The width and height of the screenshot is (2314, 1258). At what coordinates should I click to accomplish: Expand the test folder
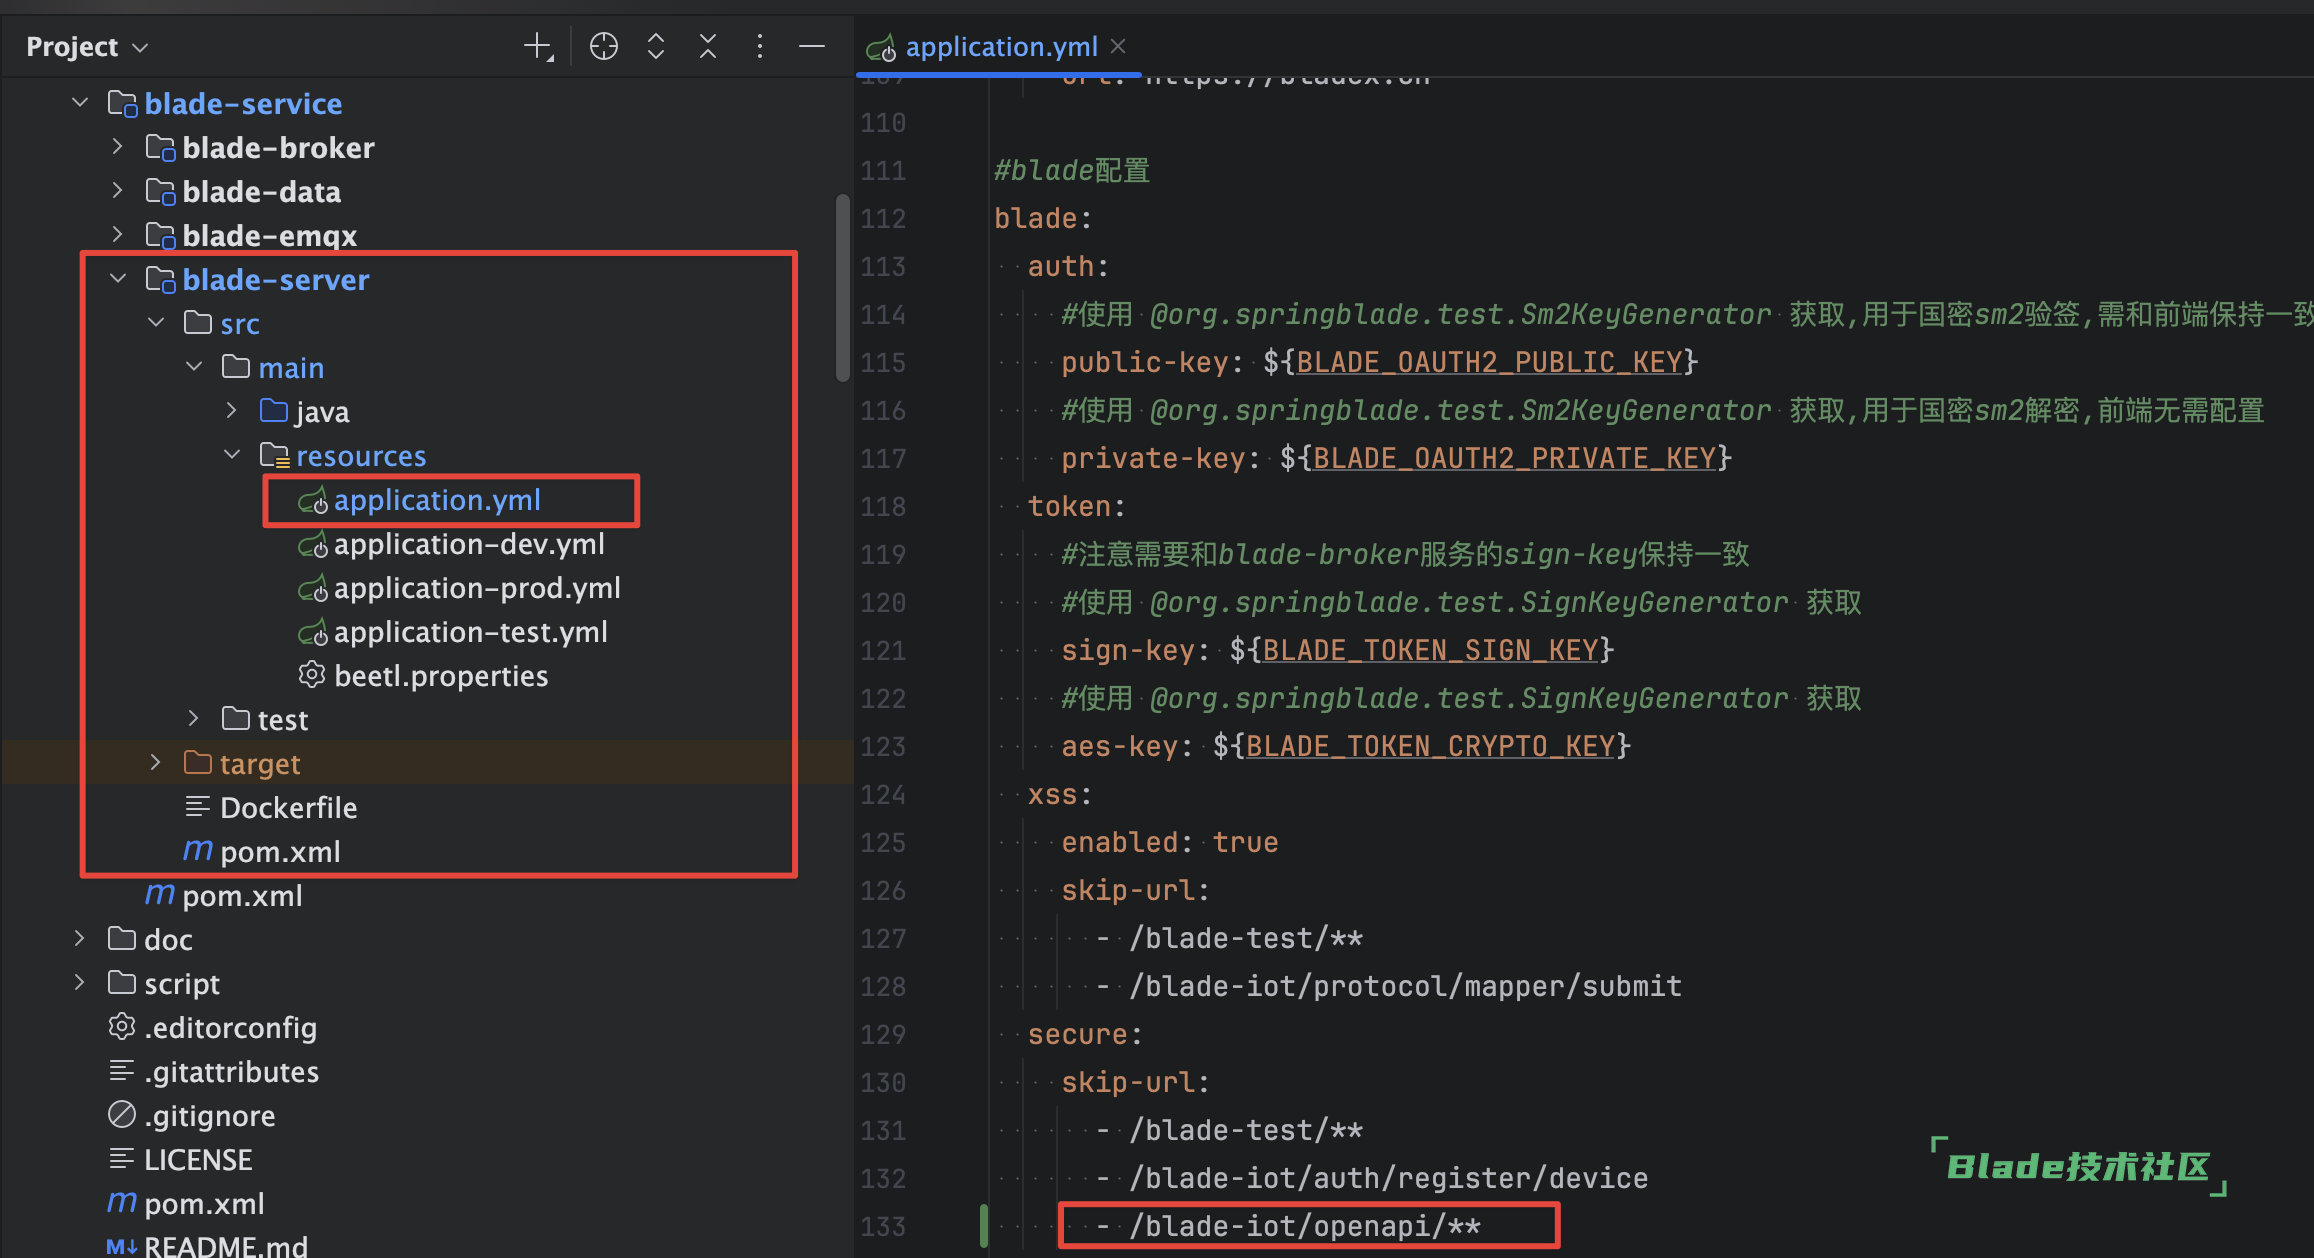click(x=194, y=719)
